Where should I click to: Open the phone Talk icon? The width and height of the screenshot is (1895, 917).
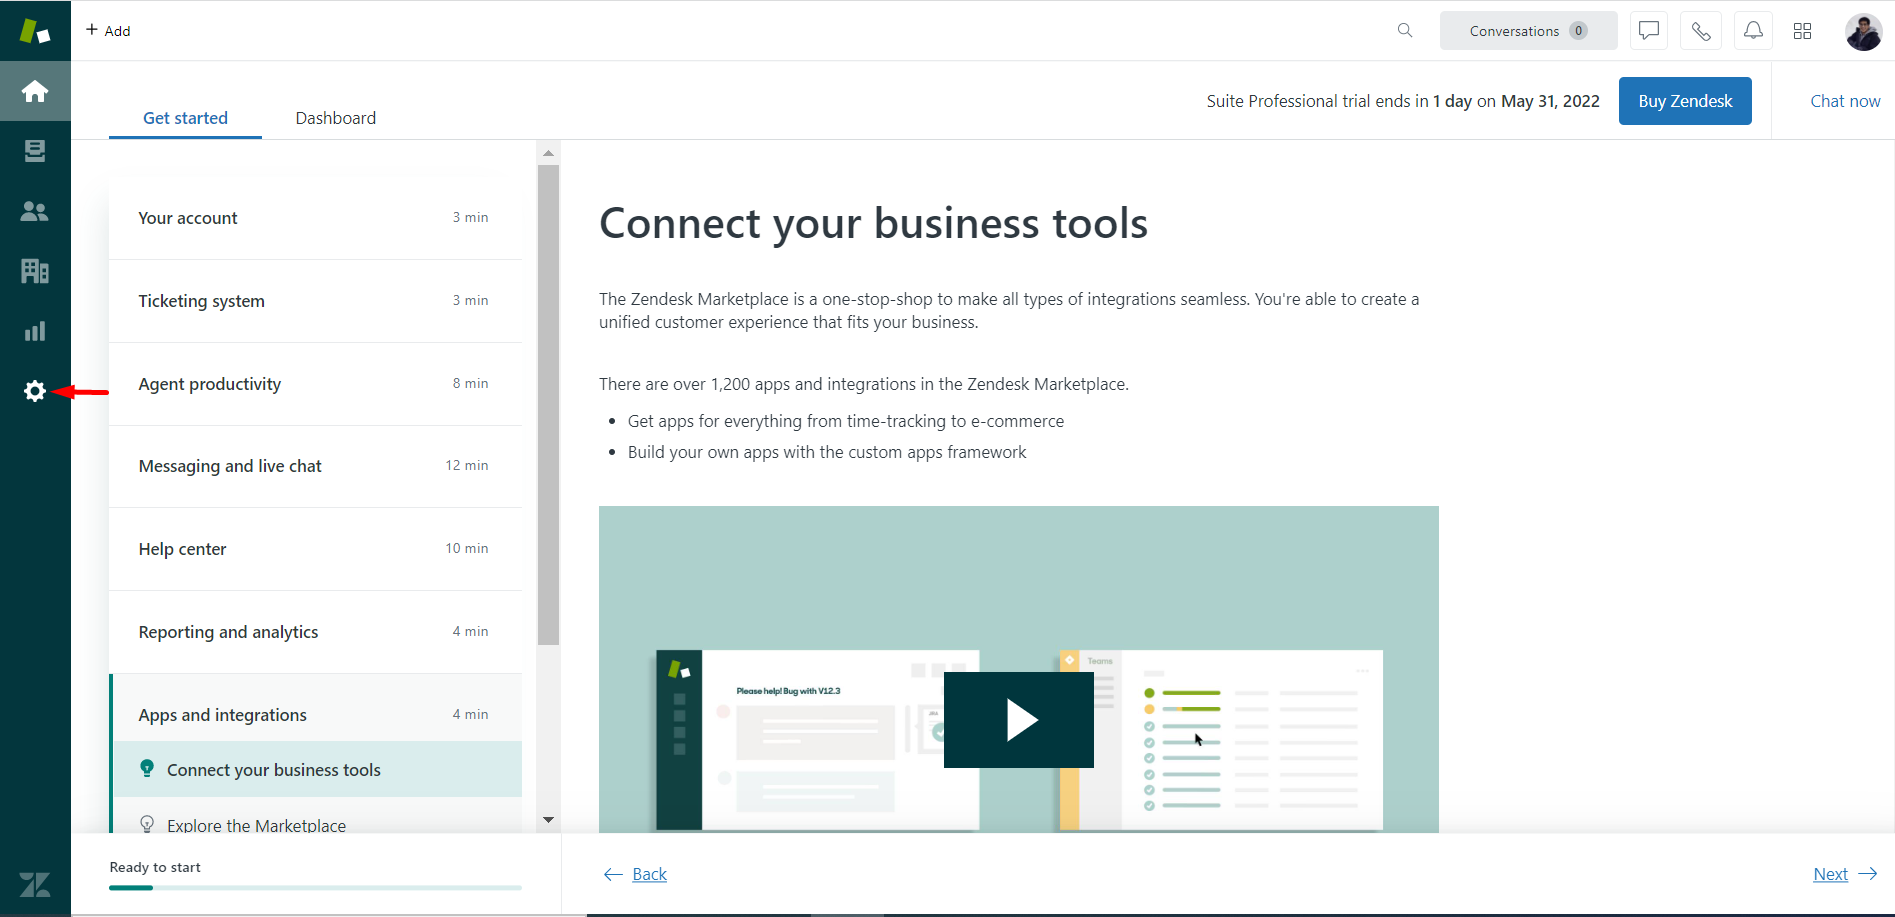pyautogui.click(x=1701, y=31)
